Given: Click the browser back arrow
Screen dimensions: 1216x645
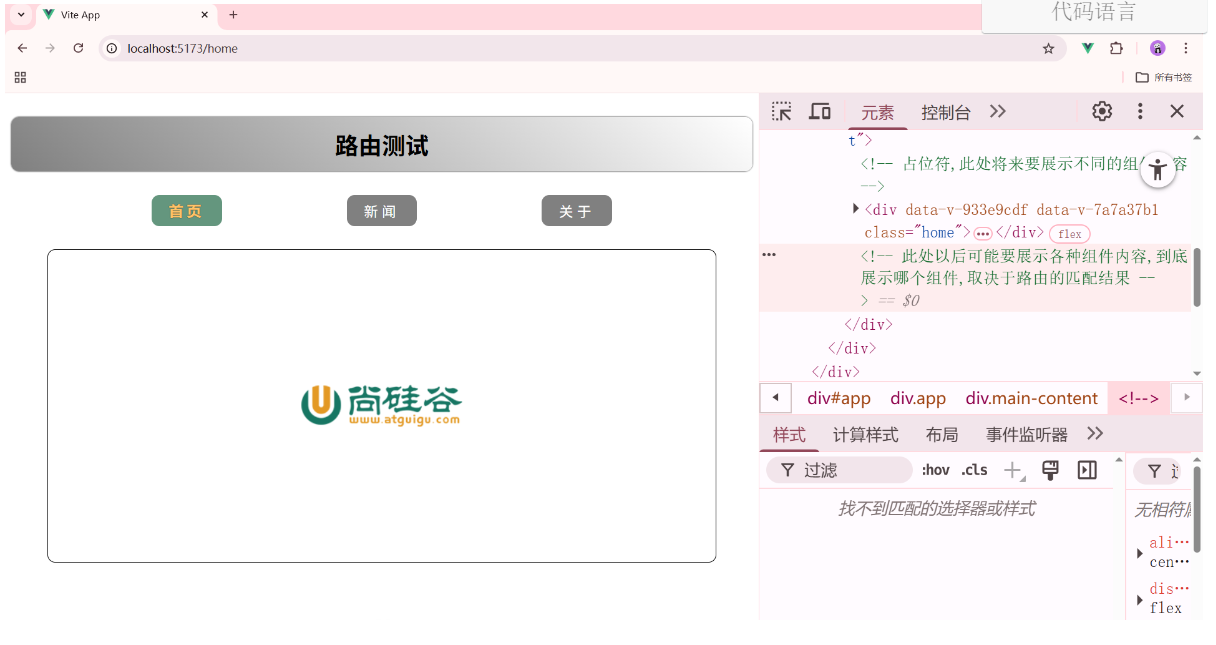Looking at the screenshot, I should (x=22, y=48).
